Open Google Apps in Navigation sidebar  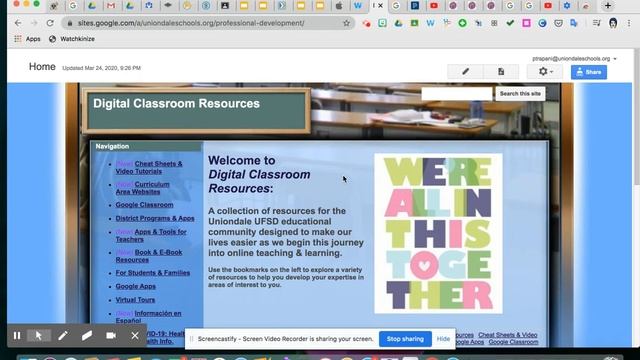[x=136, y=286]
